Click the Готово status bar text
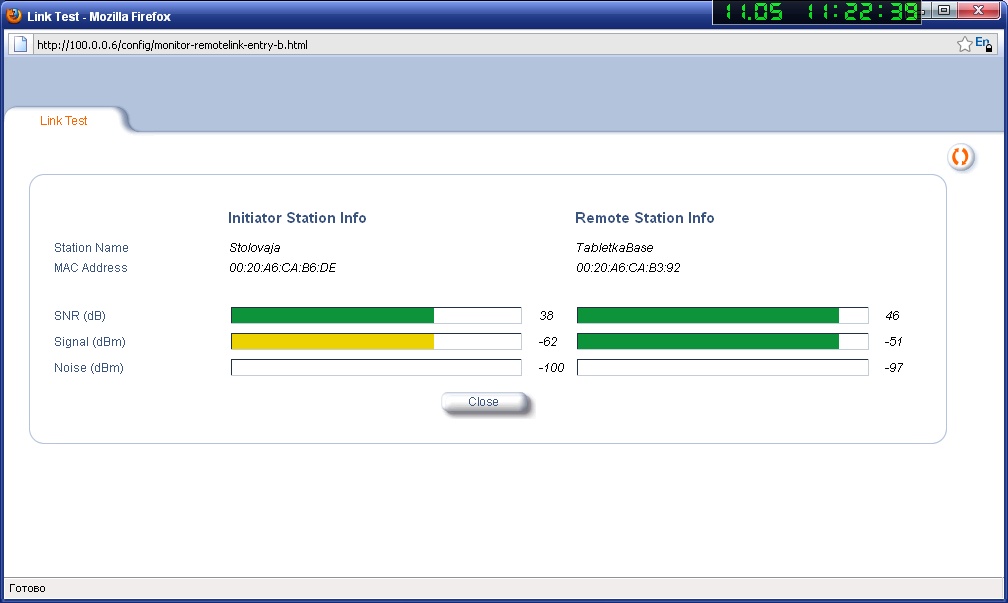The width and height of the screenshot is (1008, 603). [x=27, y=588]
